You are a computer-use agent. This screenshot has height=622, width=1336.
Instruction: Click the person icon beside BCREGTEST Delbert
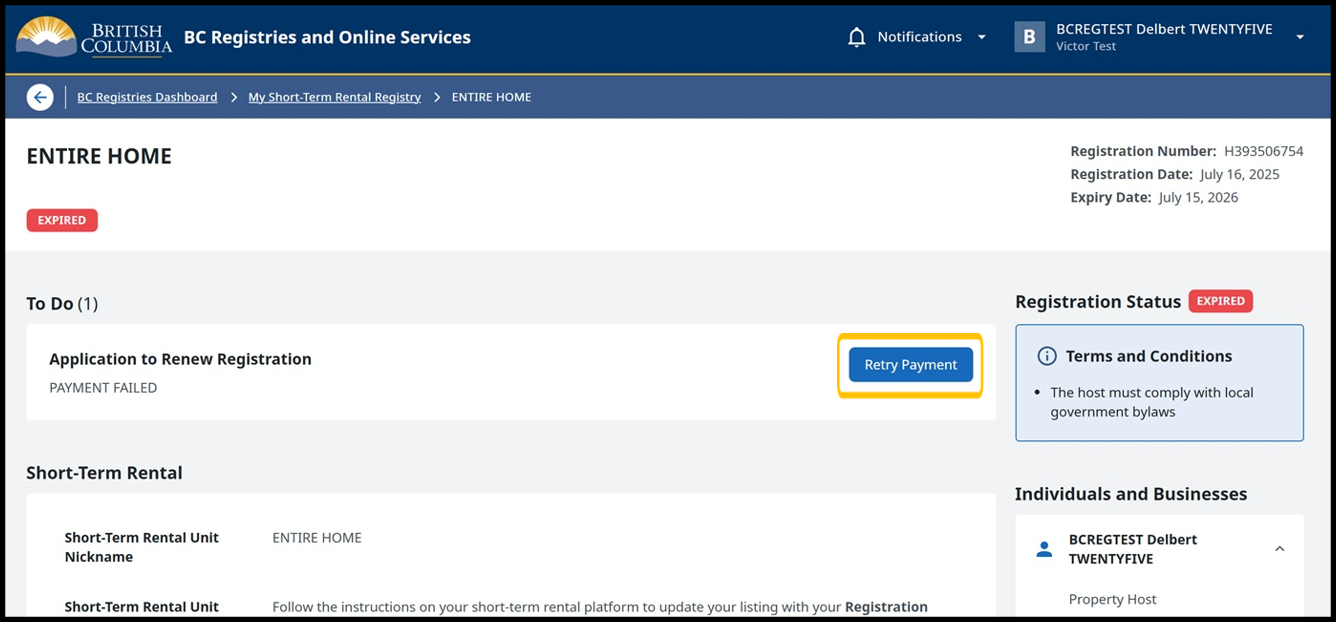point(1044,549)
